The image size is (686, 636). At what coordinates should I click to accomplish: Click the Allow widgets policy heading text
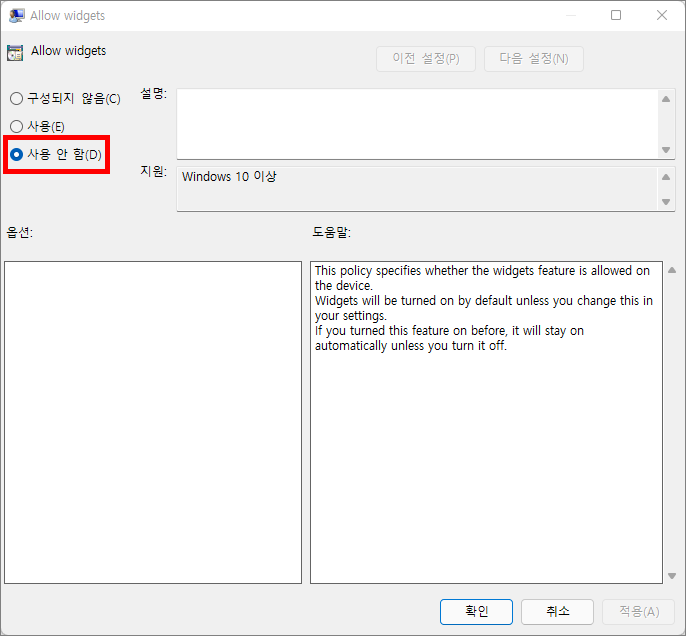[x=68, y=51]
